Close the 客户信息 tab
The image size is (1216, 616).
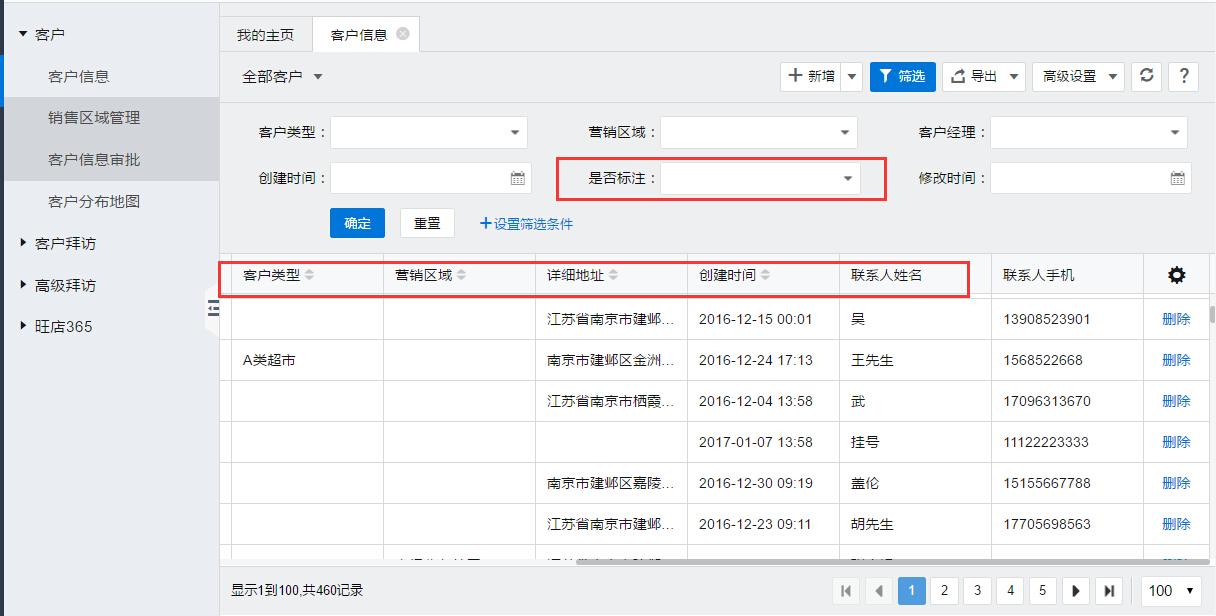(403, 34)
